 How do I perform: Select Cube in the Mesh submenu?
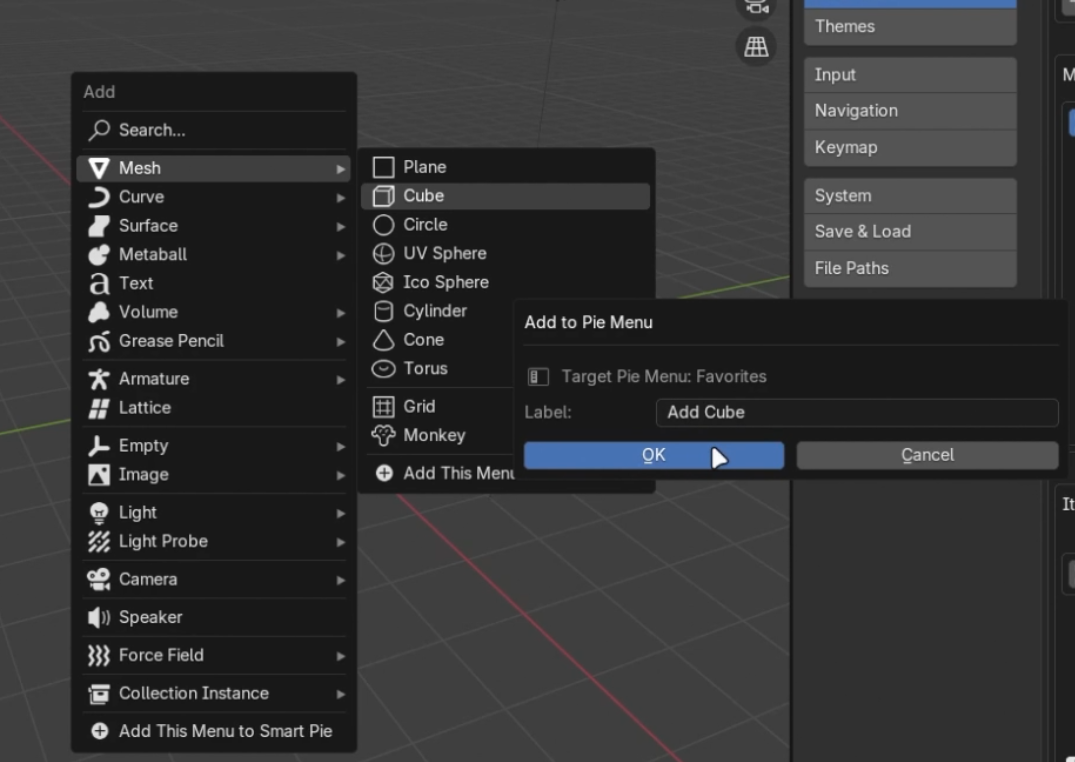click(x=505, y=196)
